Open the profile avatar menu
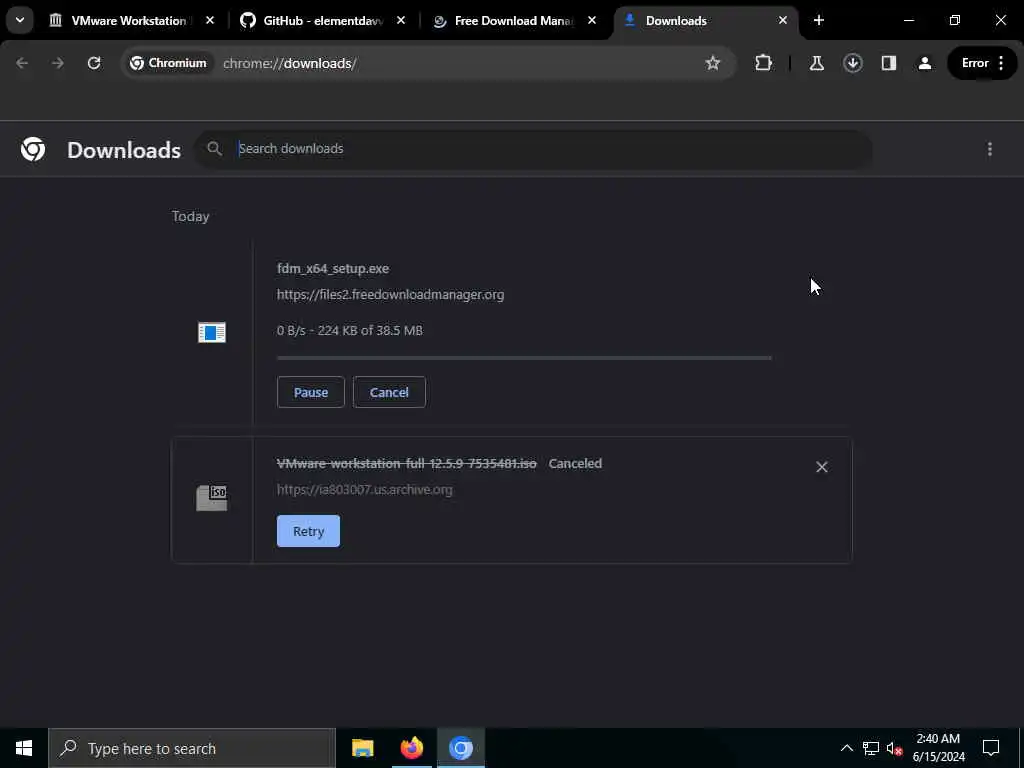1024x768 pixels. coord(925,63)
